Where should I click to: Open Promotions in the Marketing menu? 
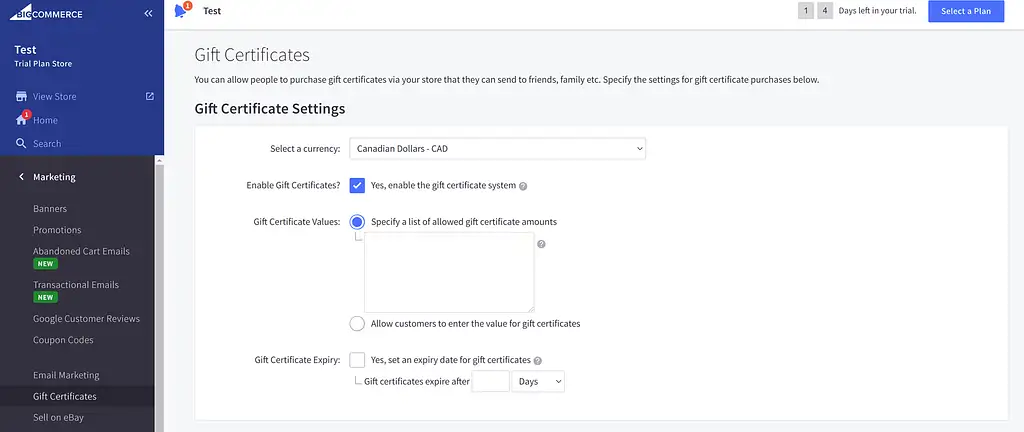tap(57, 230)
